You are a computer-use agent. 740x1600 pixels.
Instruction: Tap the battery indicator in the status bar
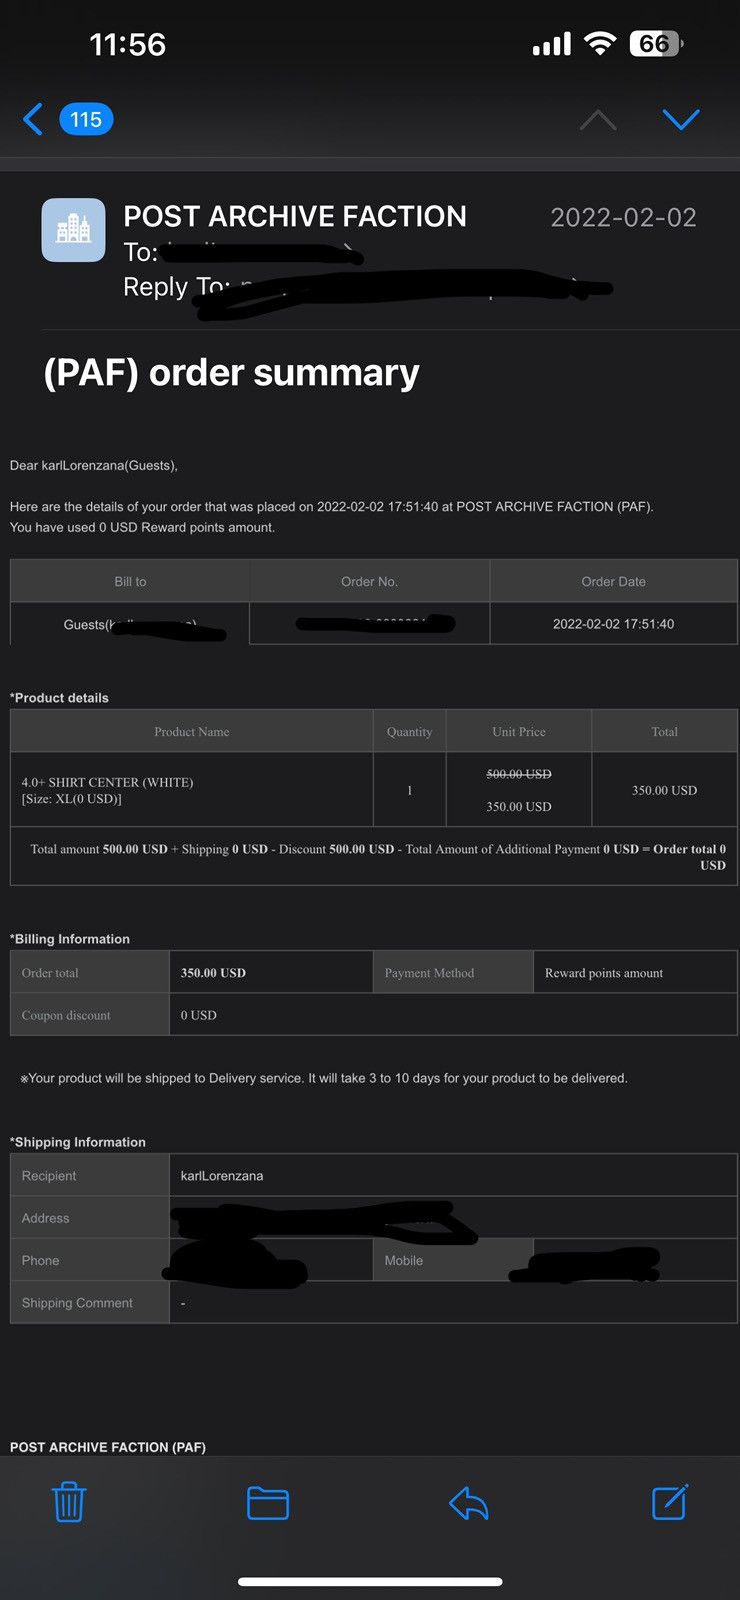click(656, 44)
